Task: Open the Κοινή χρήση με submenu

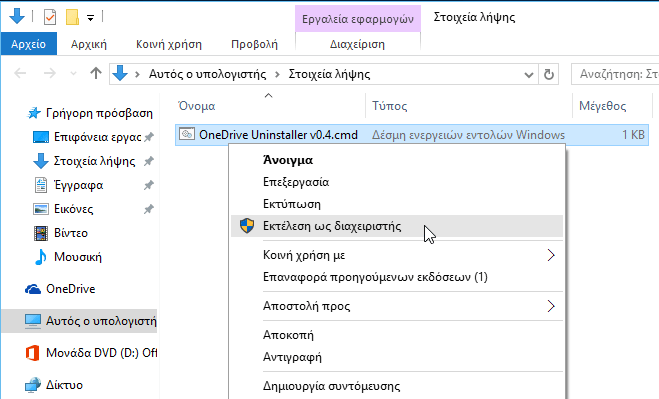Action: (397, 255)
